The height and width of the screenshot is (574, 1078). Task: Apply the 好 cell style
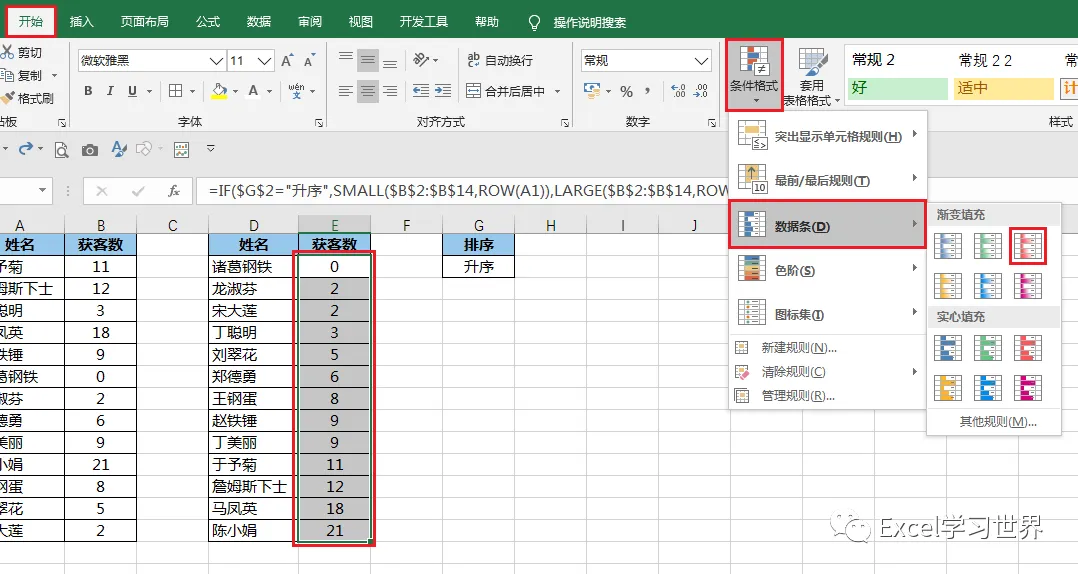point(897,88)
